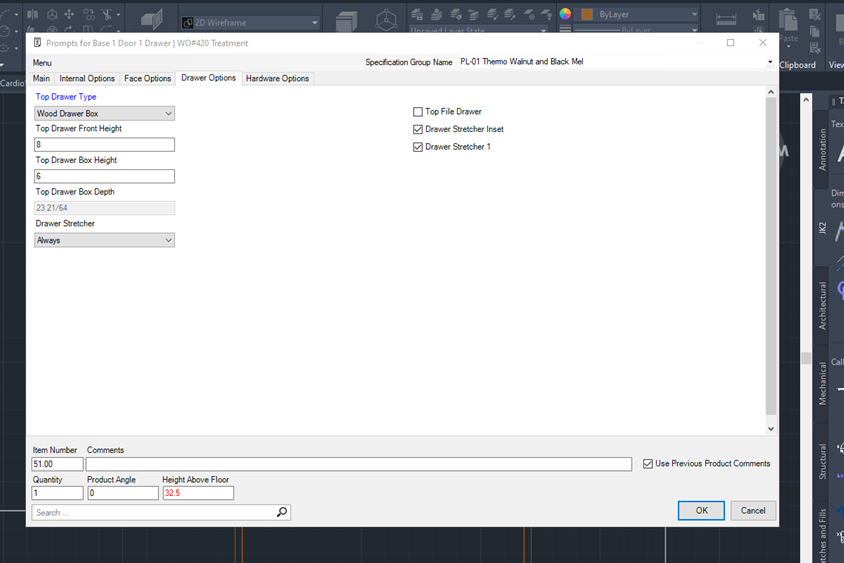Click the Match Properties icon in Clipboard panel
The image size is (844, 563).
[815, 48]
